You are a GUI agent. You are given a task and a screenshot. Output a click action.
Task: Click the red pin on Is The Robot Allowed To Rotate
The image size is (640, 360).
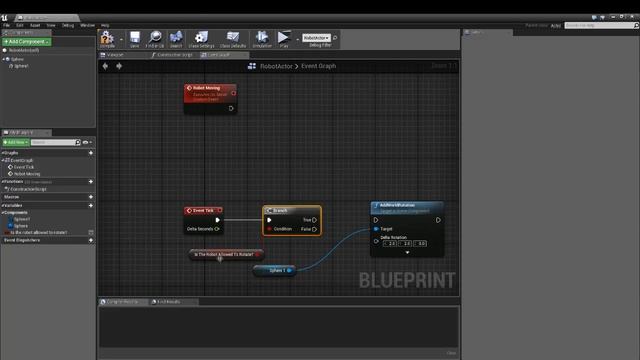click(257, 254)
